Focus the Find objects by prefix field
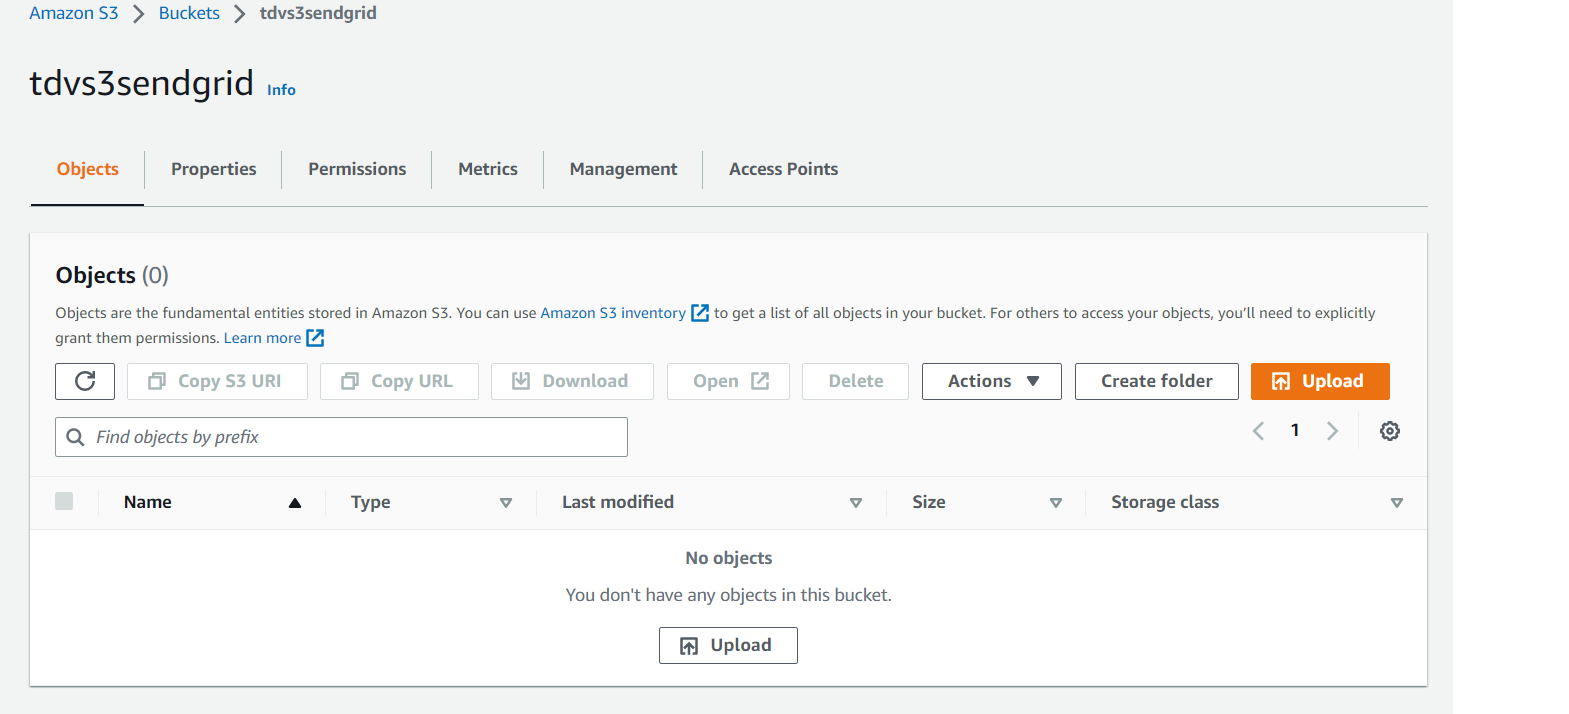1569x714 pixels. coord(341,437)
